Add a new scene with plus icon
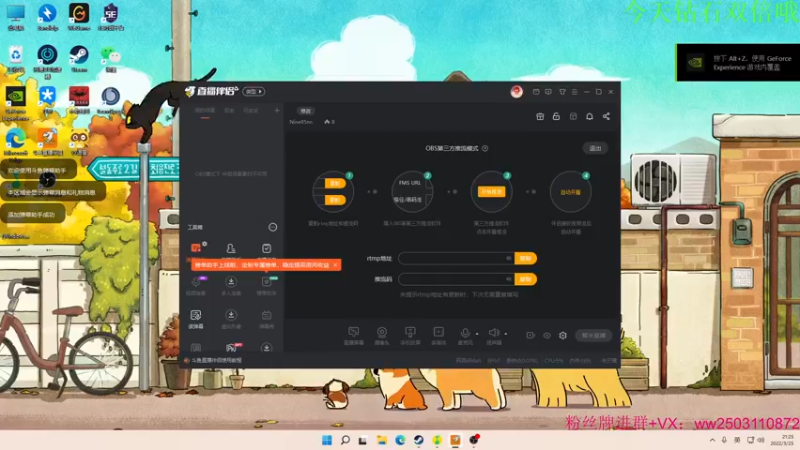Screen dimensions: 800x450 [277, 110]
